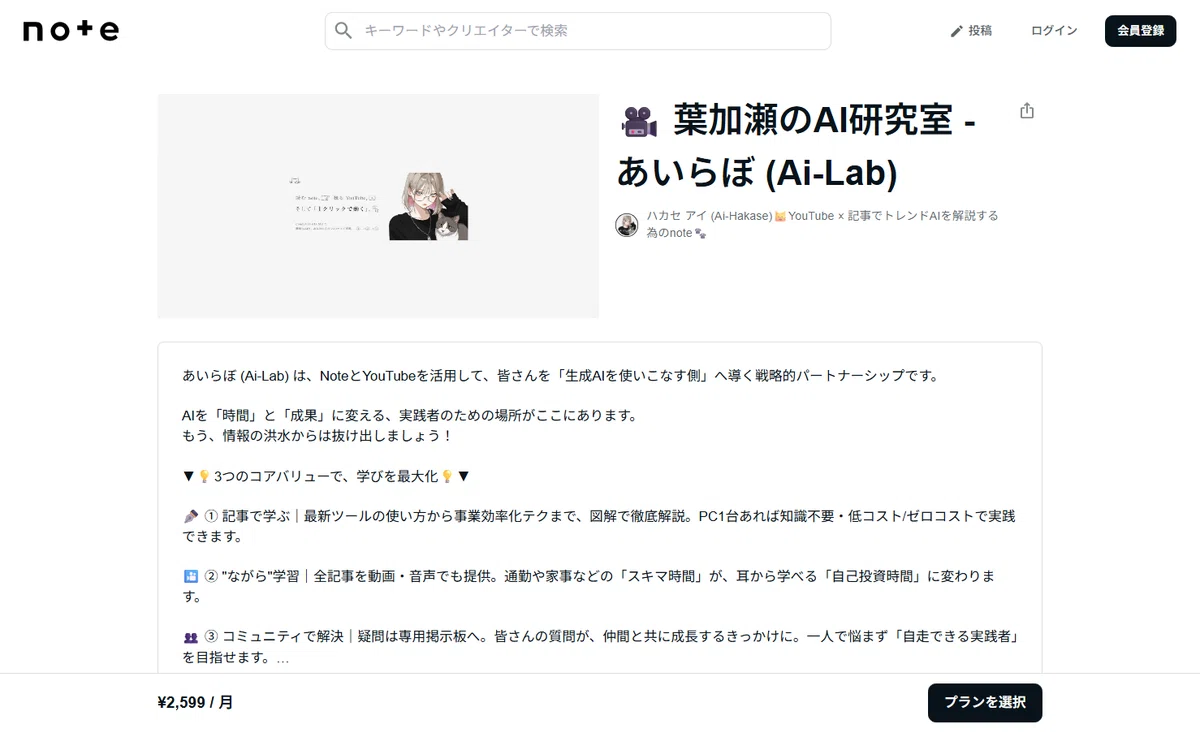Screen dimensions: 1200x732
Task: Click the line 3つのコアバリューで、学びを最大化
Action: pyautogui.click(x=326, y=476)
